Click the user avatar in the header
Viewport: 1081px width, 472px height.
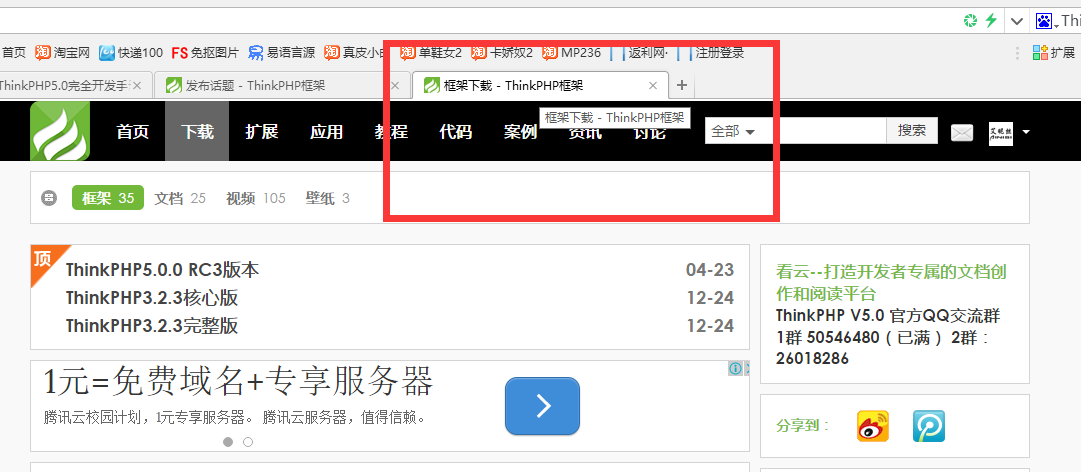tap(1000, 133)
